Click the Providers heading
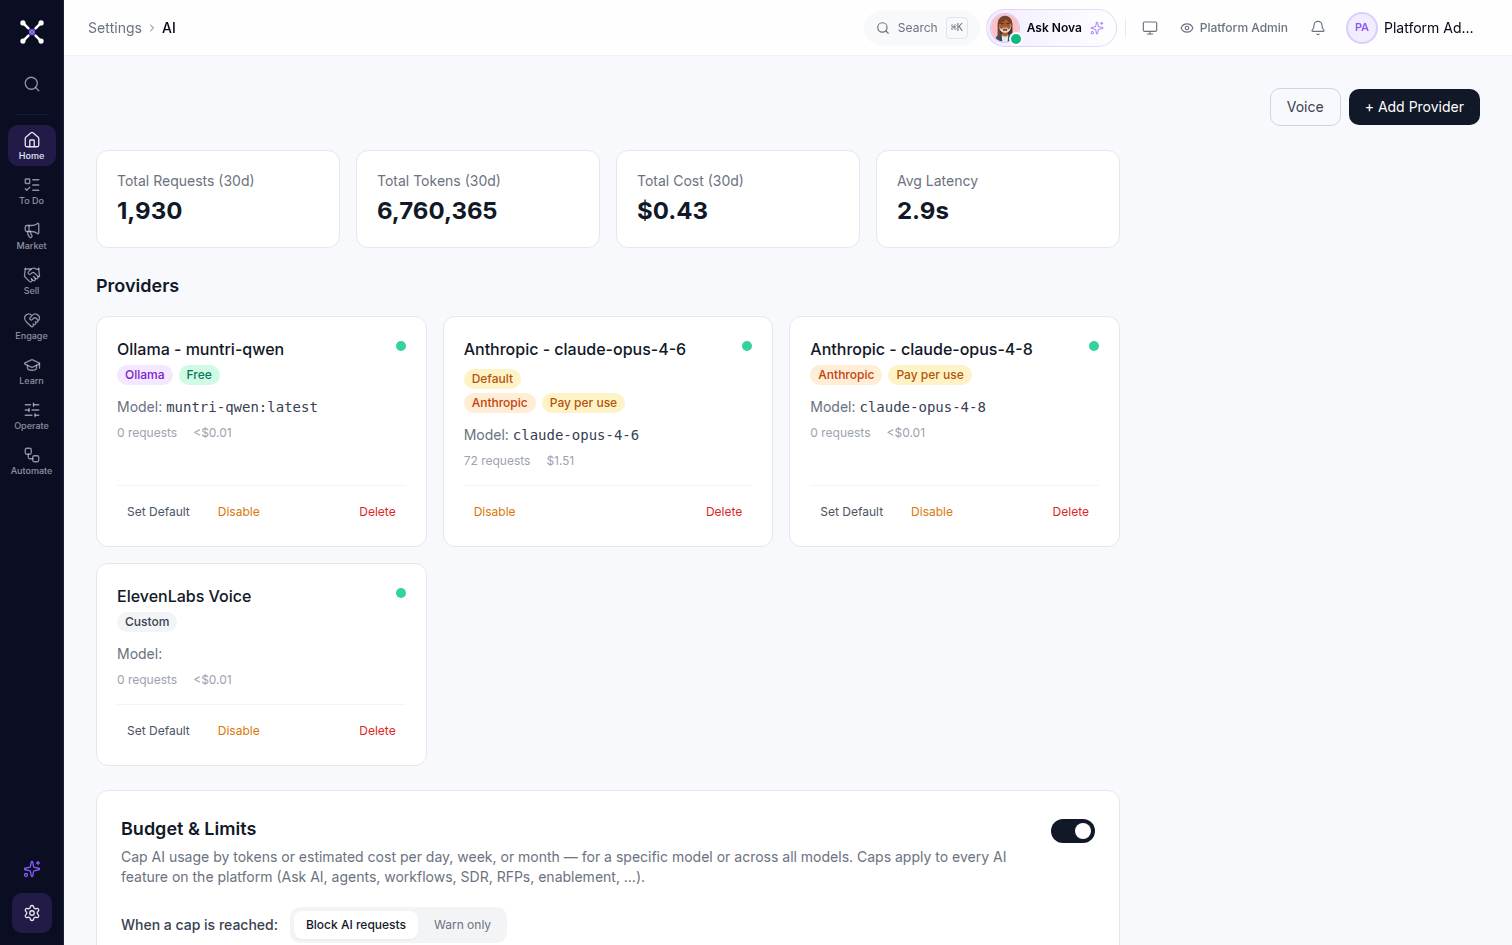 [x=137, y=286]
